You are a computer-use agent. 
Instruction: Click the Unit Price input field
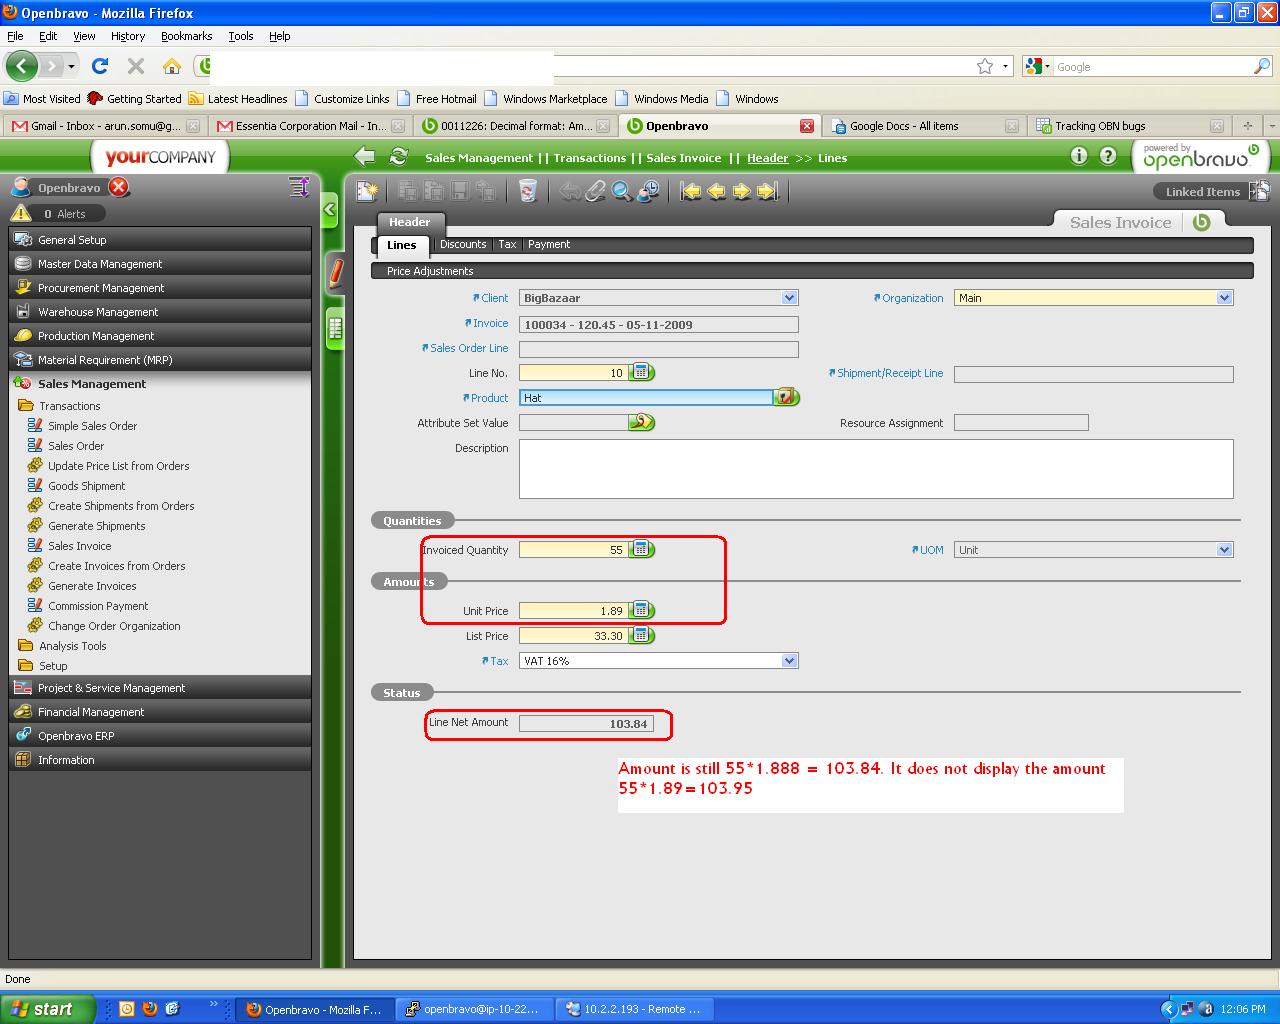(573, 611)
